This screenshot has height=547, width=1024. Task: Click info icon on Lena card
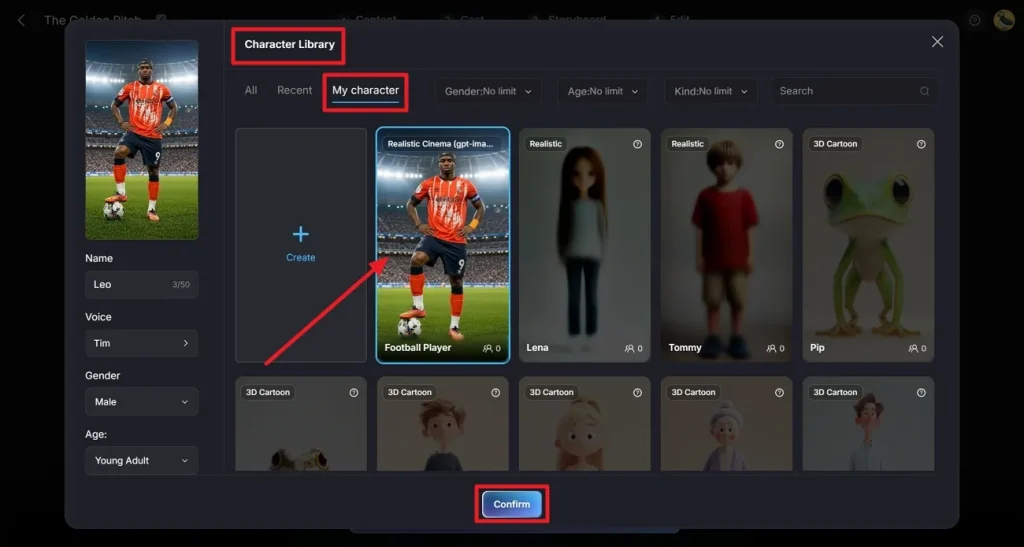tap(637, 144)
